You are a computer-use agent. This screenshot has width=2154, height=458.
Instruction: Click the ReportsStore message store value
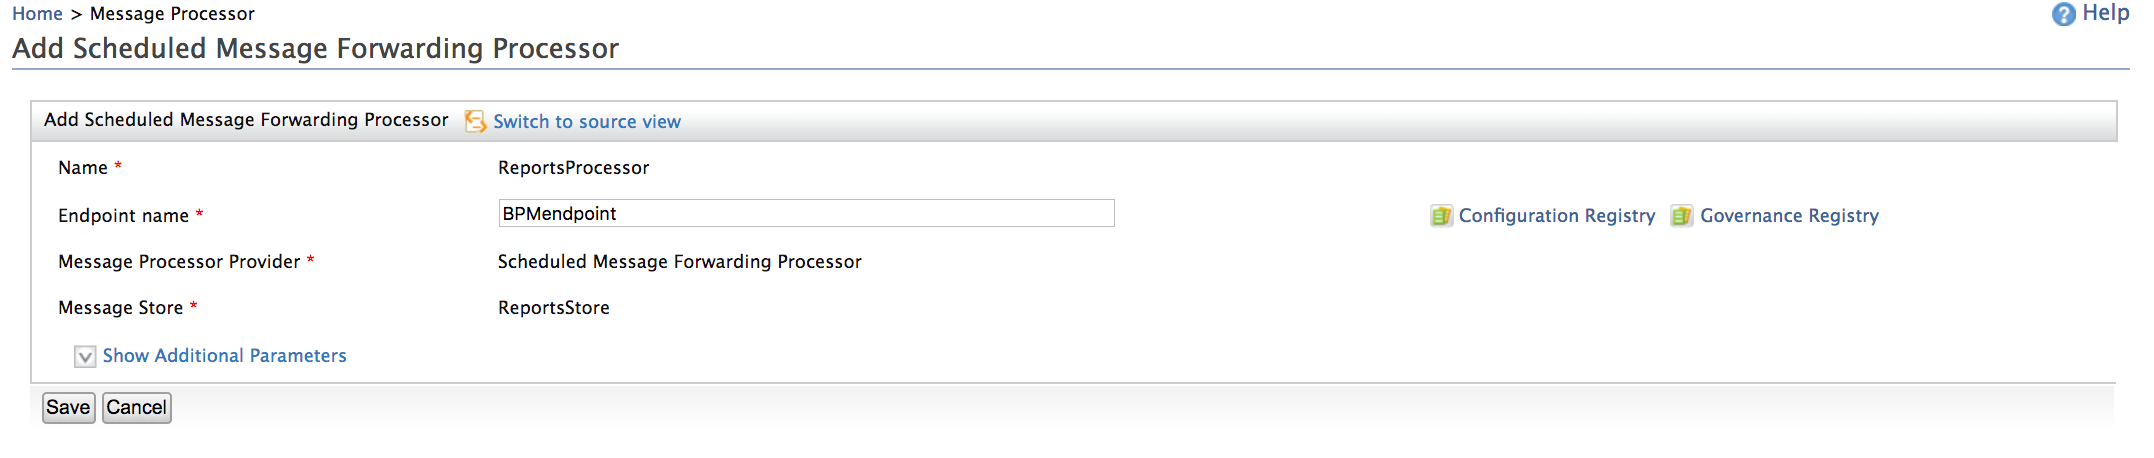(x=553, y=308)
